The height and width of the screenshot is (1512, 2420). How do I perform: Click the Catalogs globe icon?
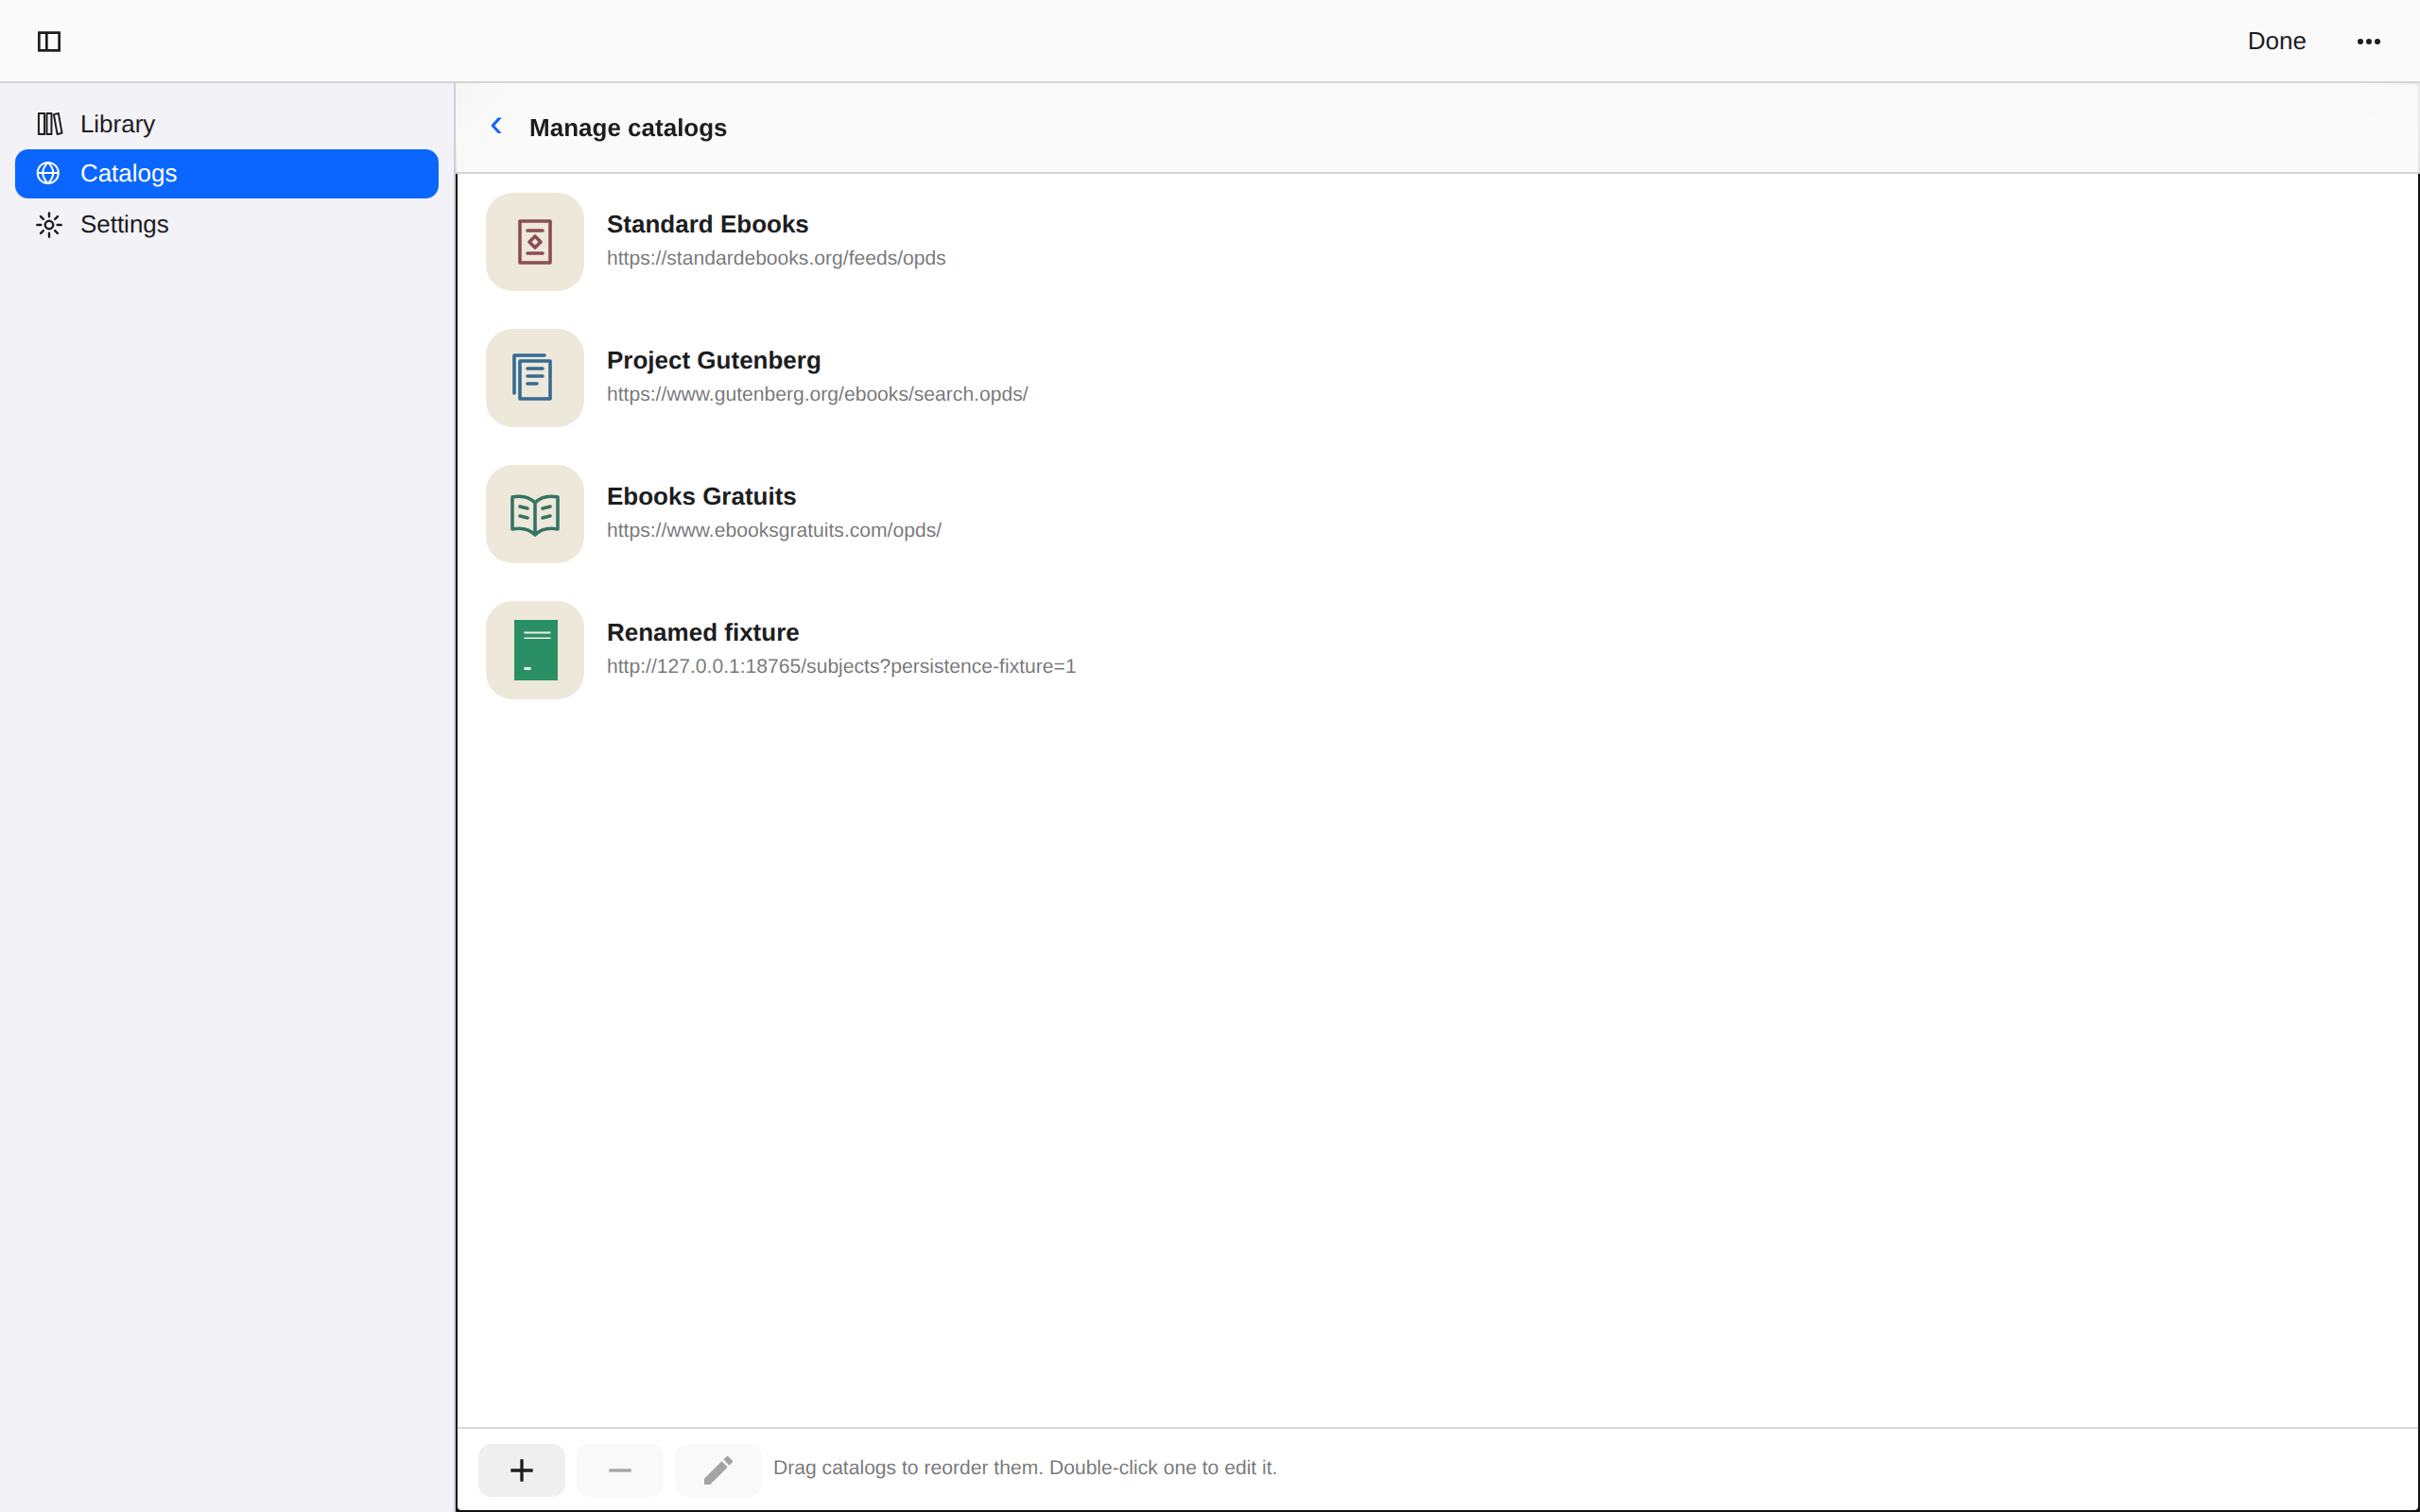[48, 173]
